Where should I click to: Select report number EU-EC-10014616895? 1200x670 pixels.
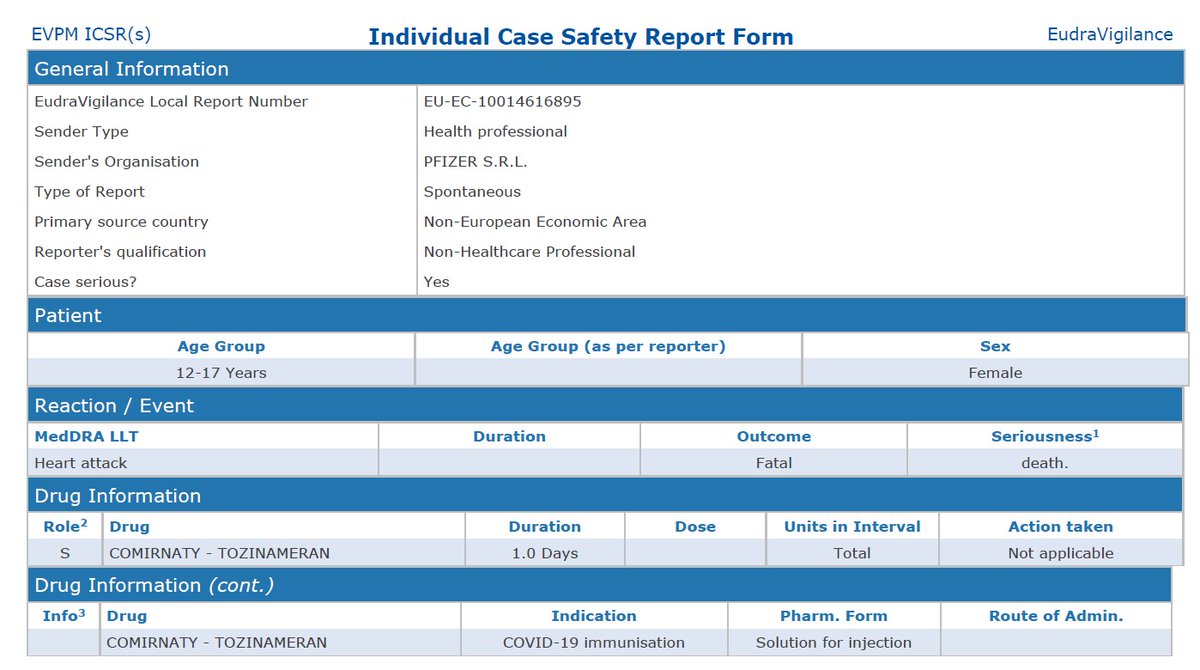click(502, 101)
